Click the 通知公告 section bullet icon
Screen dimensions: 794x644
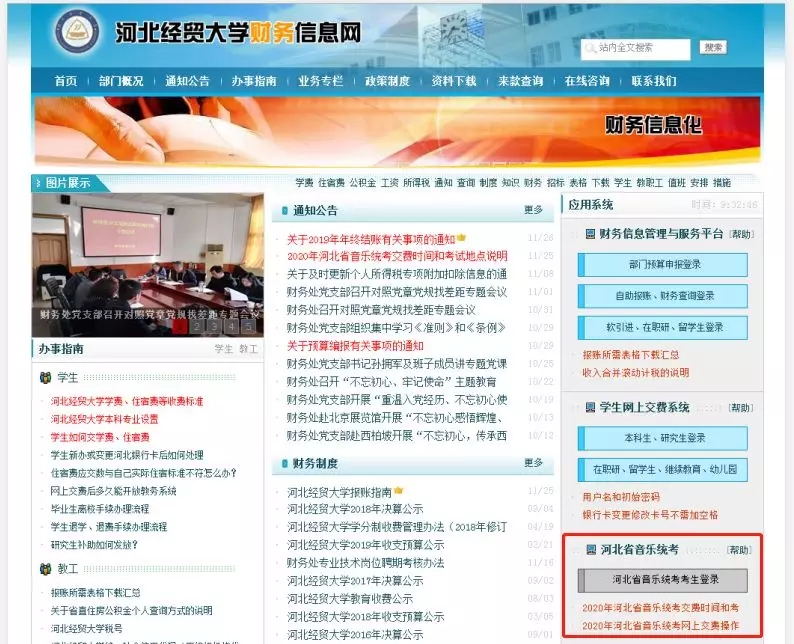coord(285,211)
